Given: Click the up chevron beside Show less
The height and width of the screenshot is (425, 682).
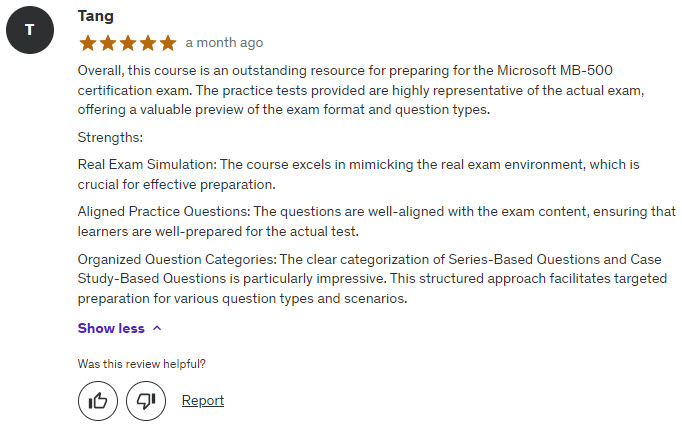Looking at the screenshot, I should click(157, 328).
